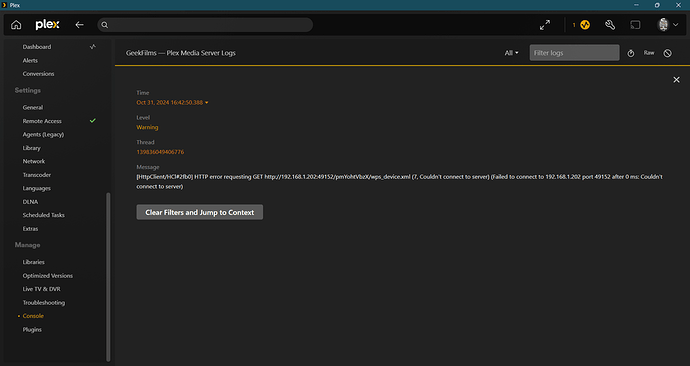Click the green checkmark next to Remote Access
Image resolution: width=690 pixels, height=366 pixels.
pos(93,121)
